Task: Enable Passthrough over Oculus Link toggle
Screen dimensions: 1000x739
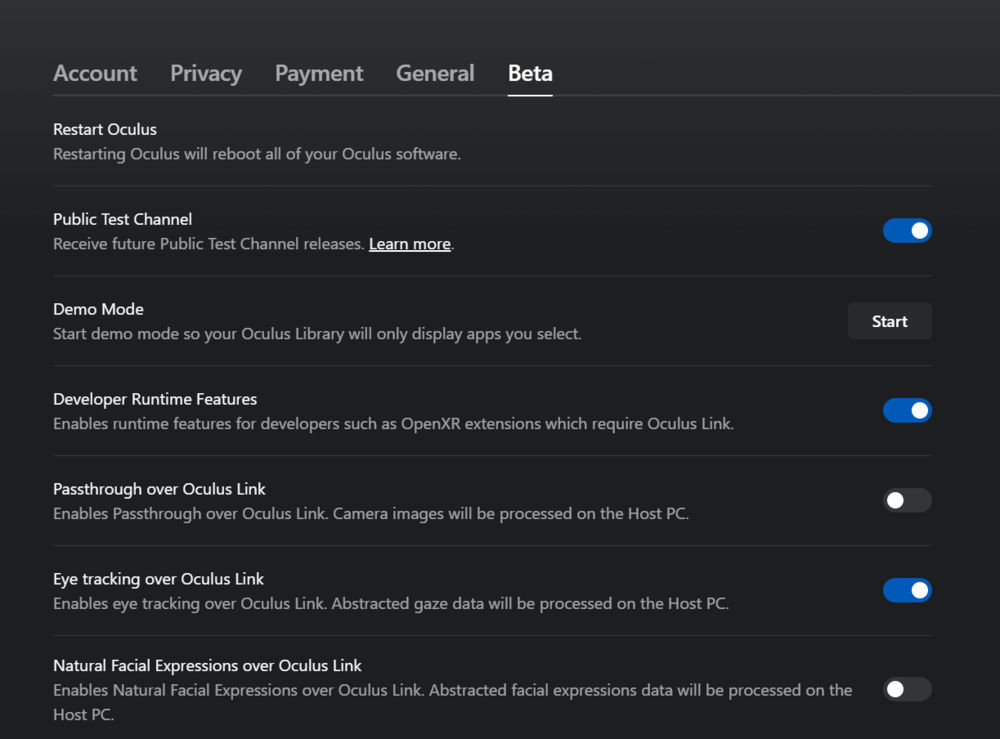Action: [907, 501]
